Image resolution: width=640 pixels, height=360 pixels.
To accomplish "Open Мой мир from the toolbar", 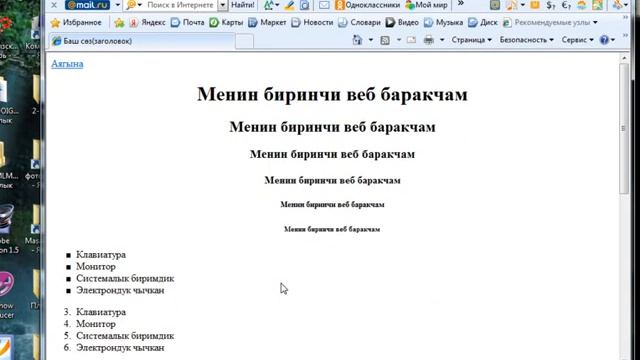I will coord(426,5).
